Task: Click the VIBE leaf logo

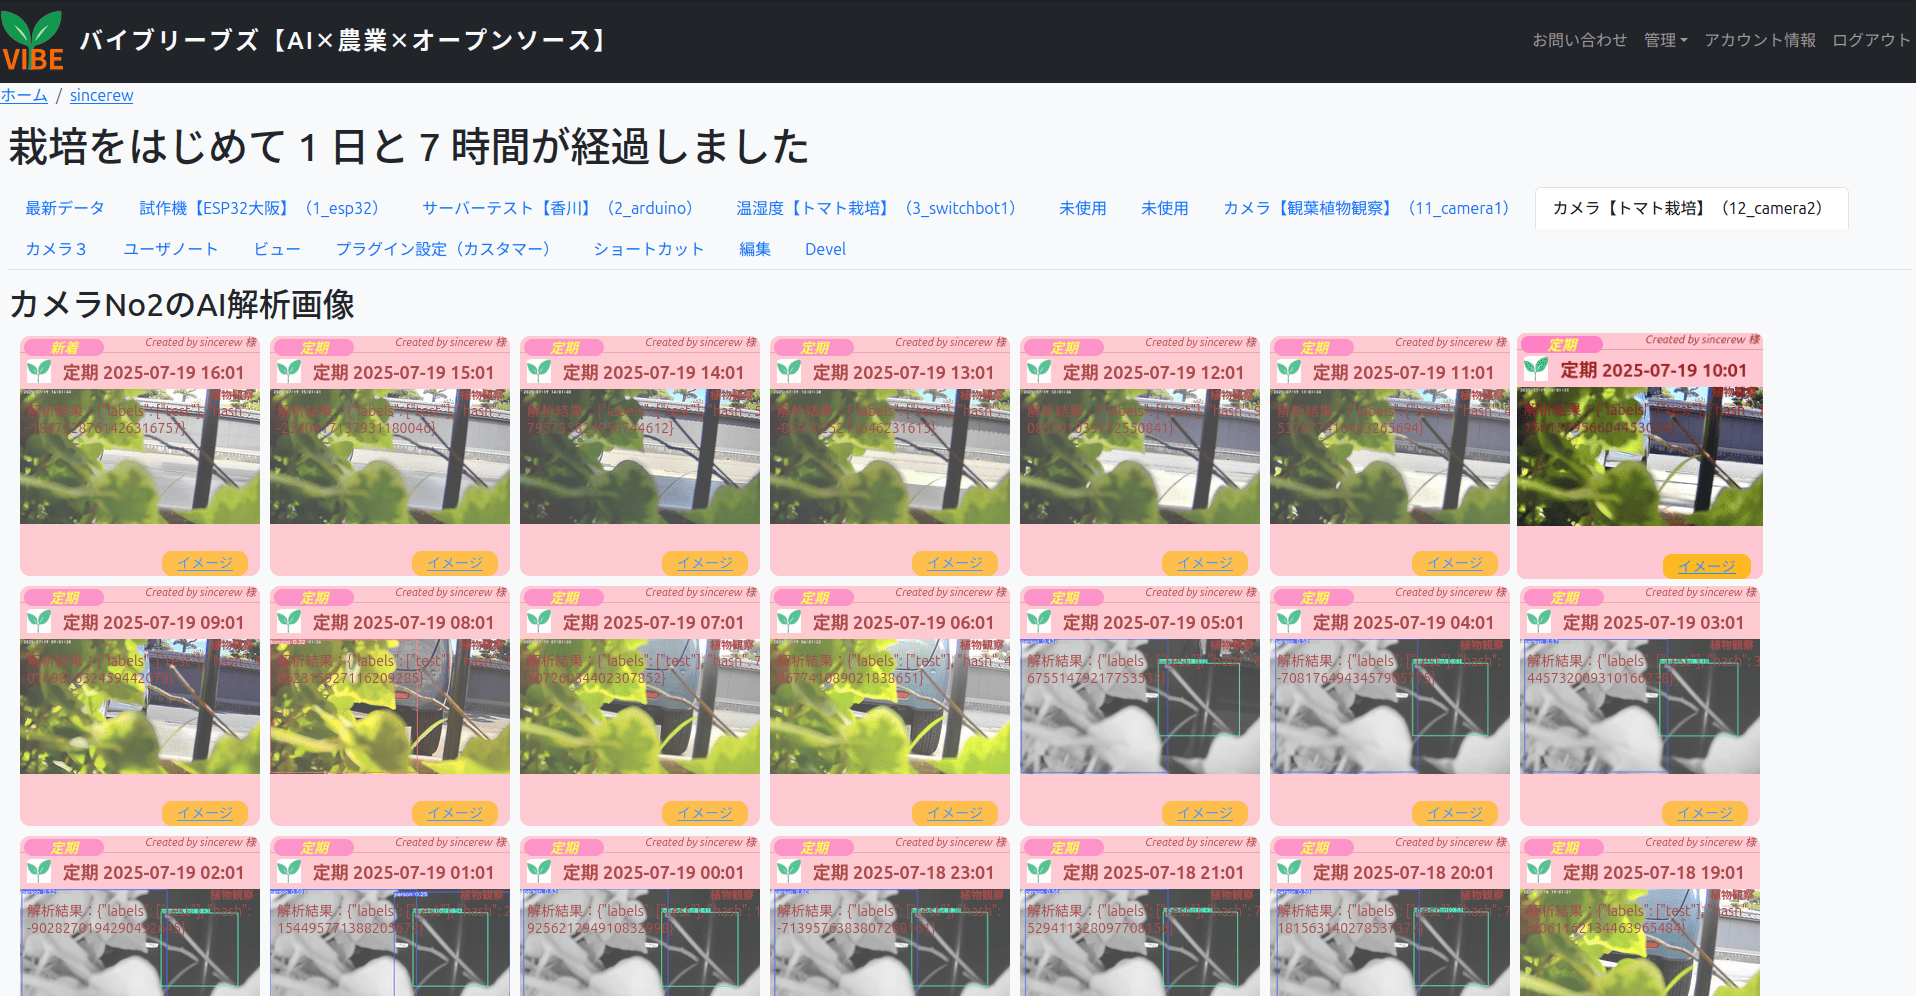Action: point(33,41)
